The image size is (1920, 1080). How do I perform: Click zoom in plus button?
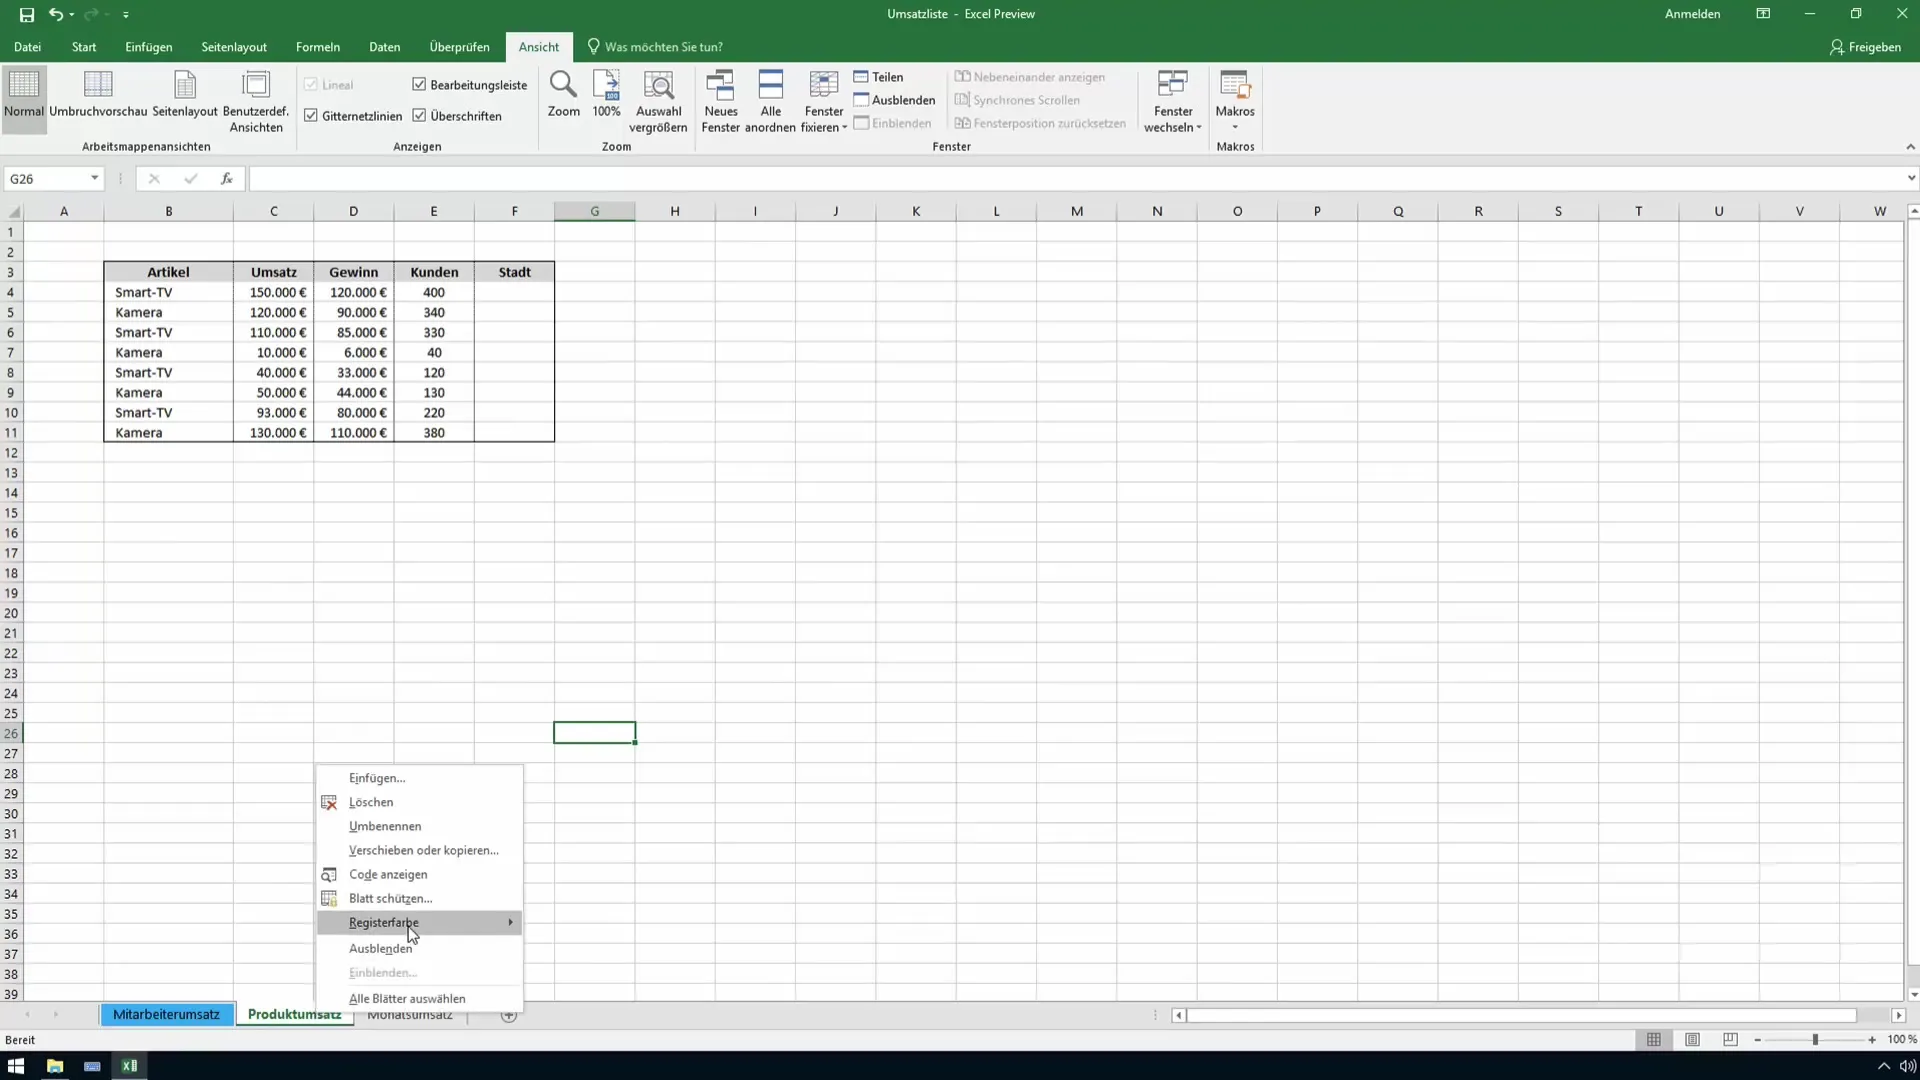click(1872, 1040)
